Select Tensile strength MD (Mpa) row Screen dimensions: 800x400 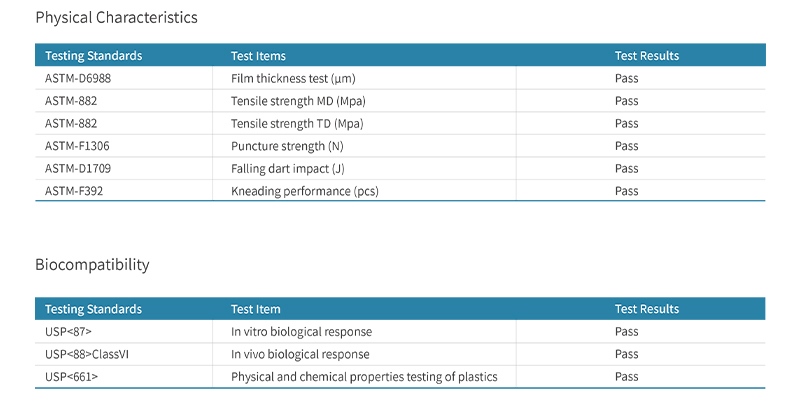[x=400, y=101]
